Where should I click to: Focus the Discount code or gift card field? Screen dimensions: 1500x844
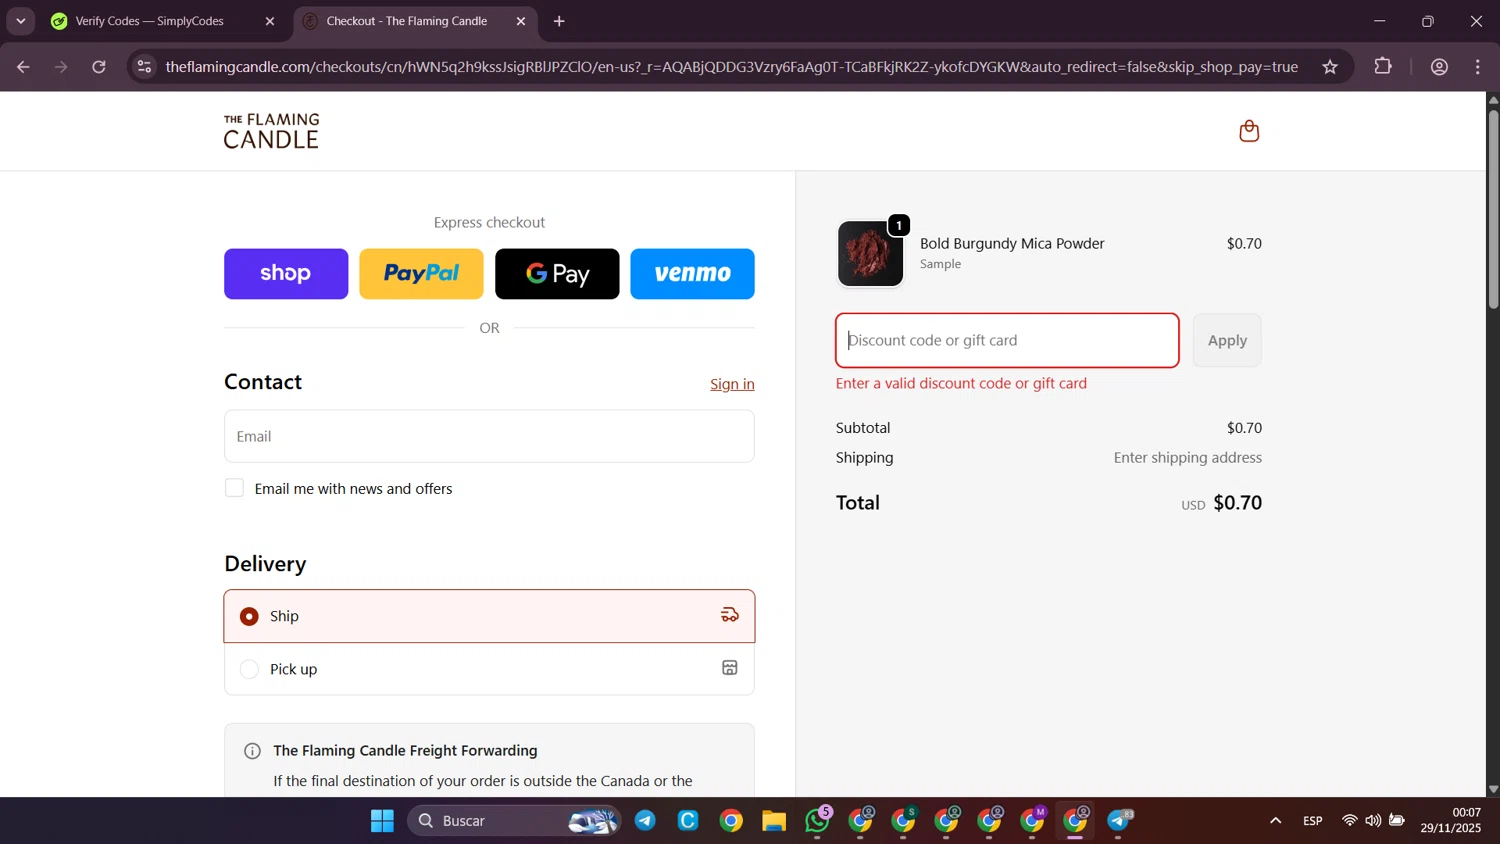click(x=1007, y=340)
